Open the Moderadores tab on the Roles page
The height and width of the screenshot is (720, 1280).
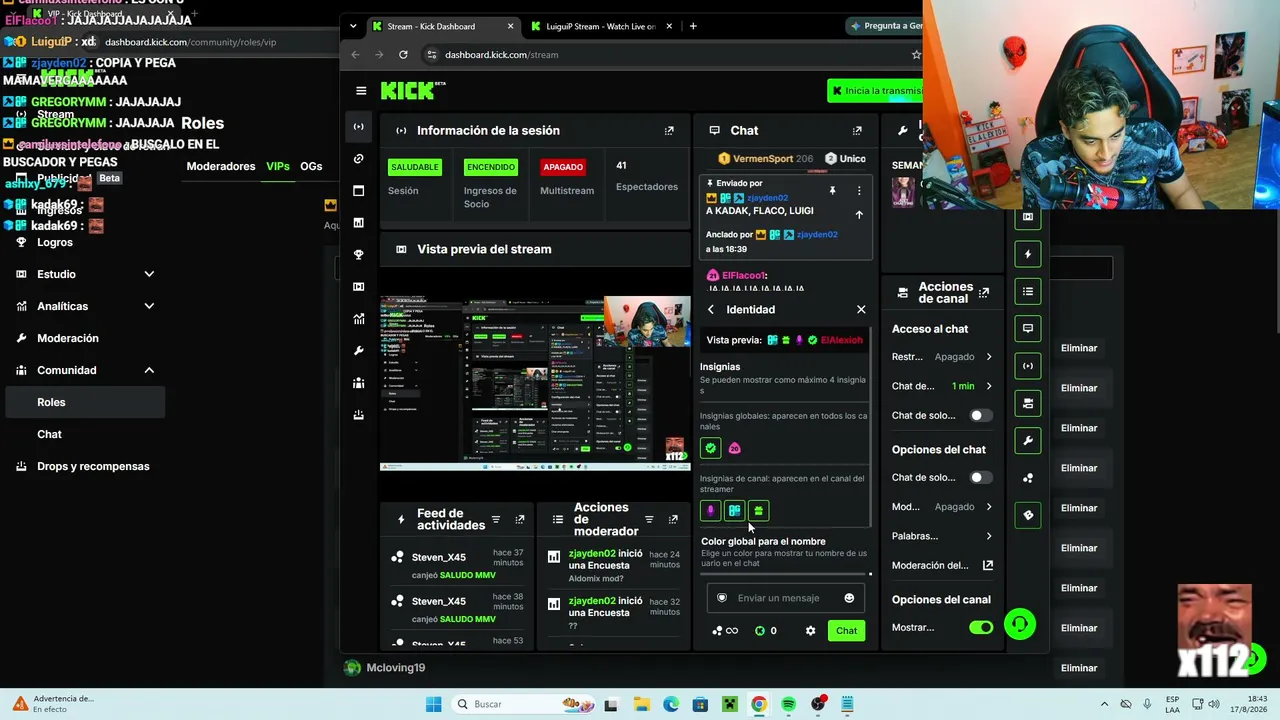(221, 166)
